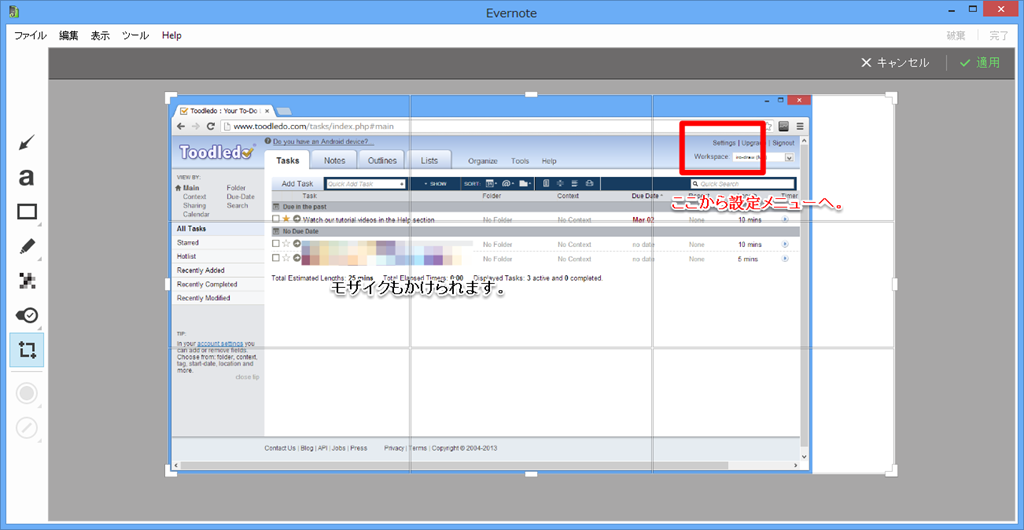The width and height of the screenshot is (1024, 530).
Task: Select the text 'a' tool
Action: [x=26, y=177]
